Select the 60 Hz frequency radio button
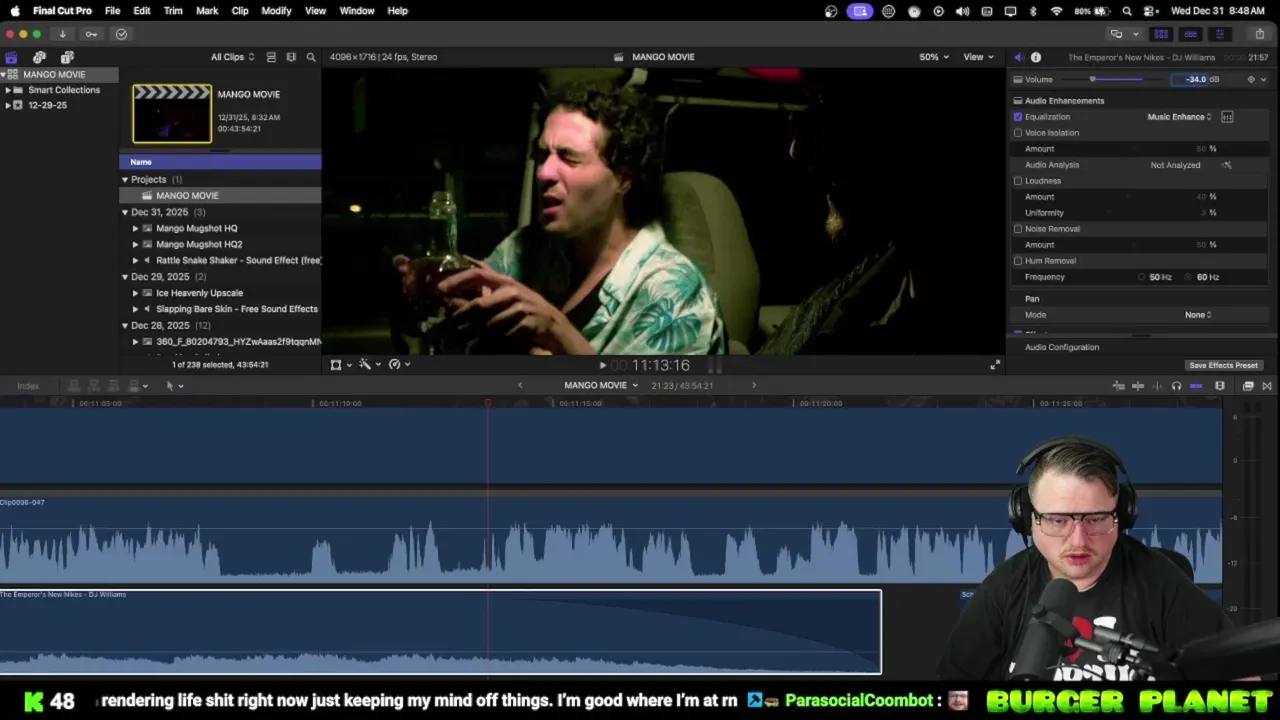The image size is (1280, 720). [x=1189, y=277]
